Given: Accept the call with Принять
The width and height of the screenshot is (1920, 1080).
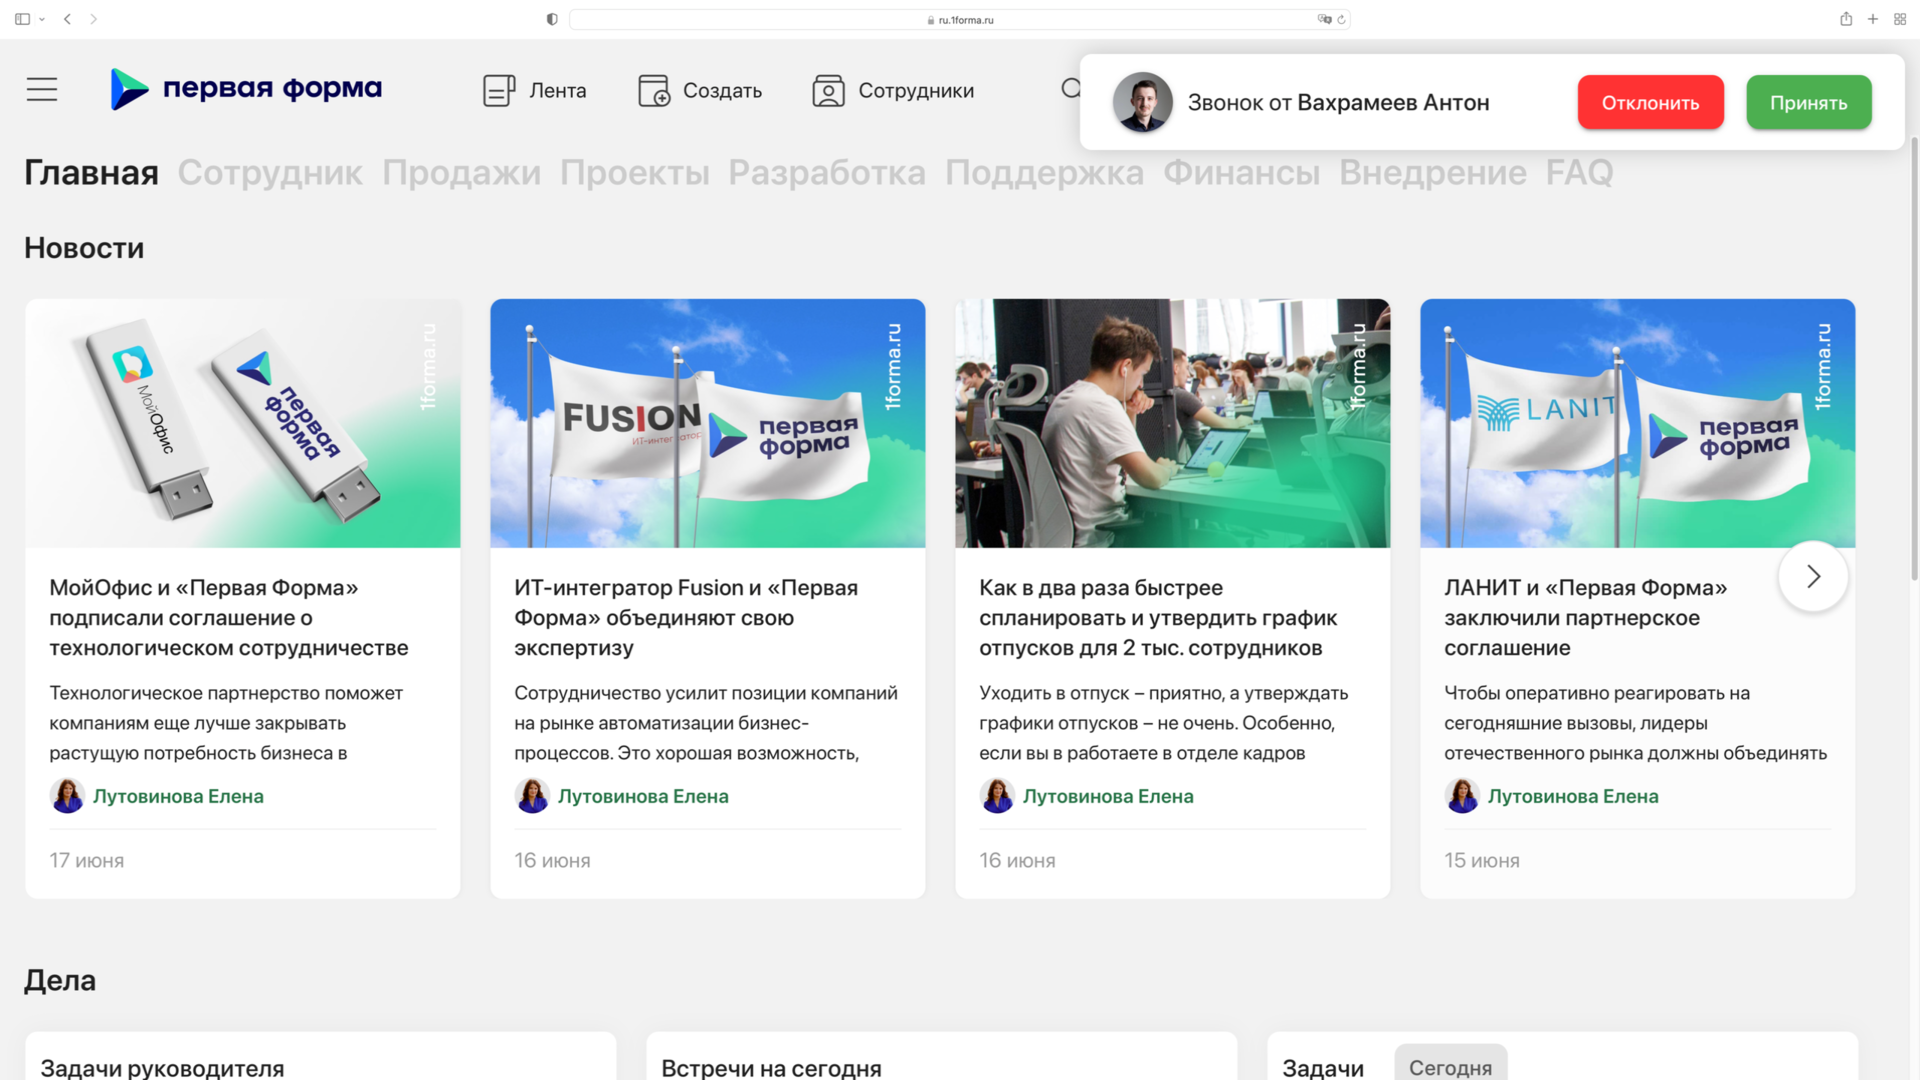Looking at the screenshot, I should pyautogui.click(x=1808, y=102).
